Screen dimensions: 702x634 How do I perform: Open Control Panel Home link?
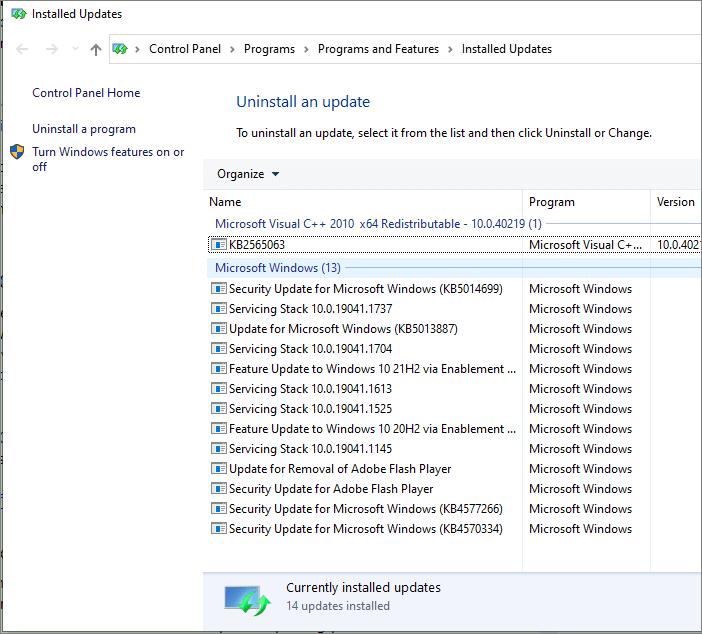[x=86, y=93]
